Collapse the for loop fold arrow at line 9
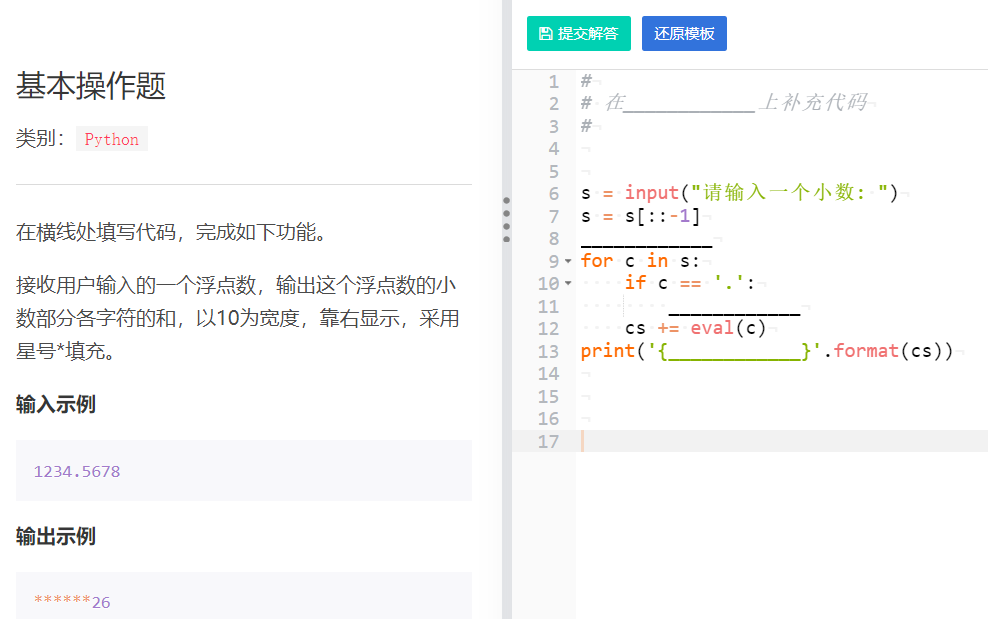This screenshot has width=988, height=619. tap(566, 260)
